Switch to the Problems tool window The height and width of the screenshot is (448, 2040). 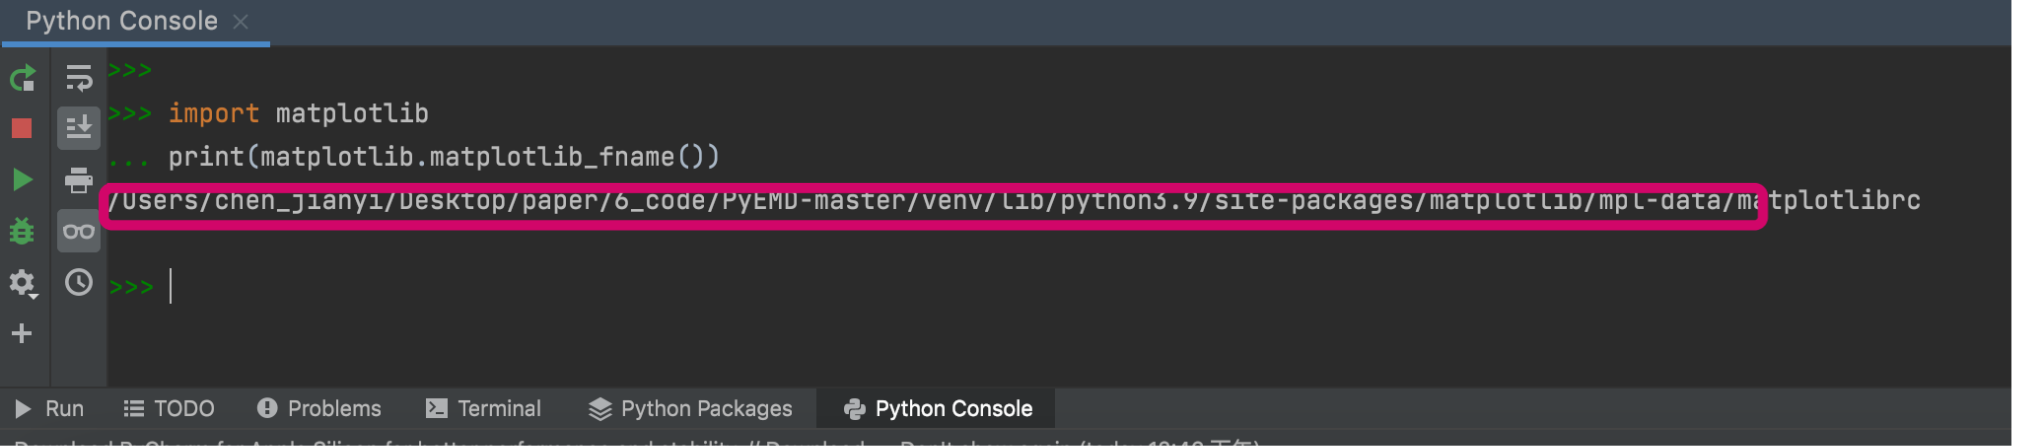(x=319, y=408)
